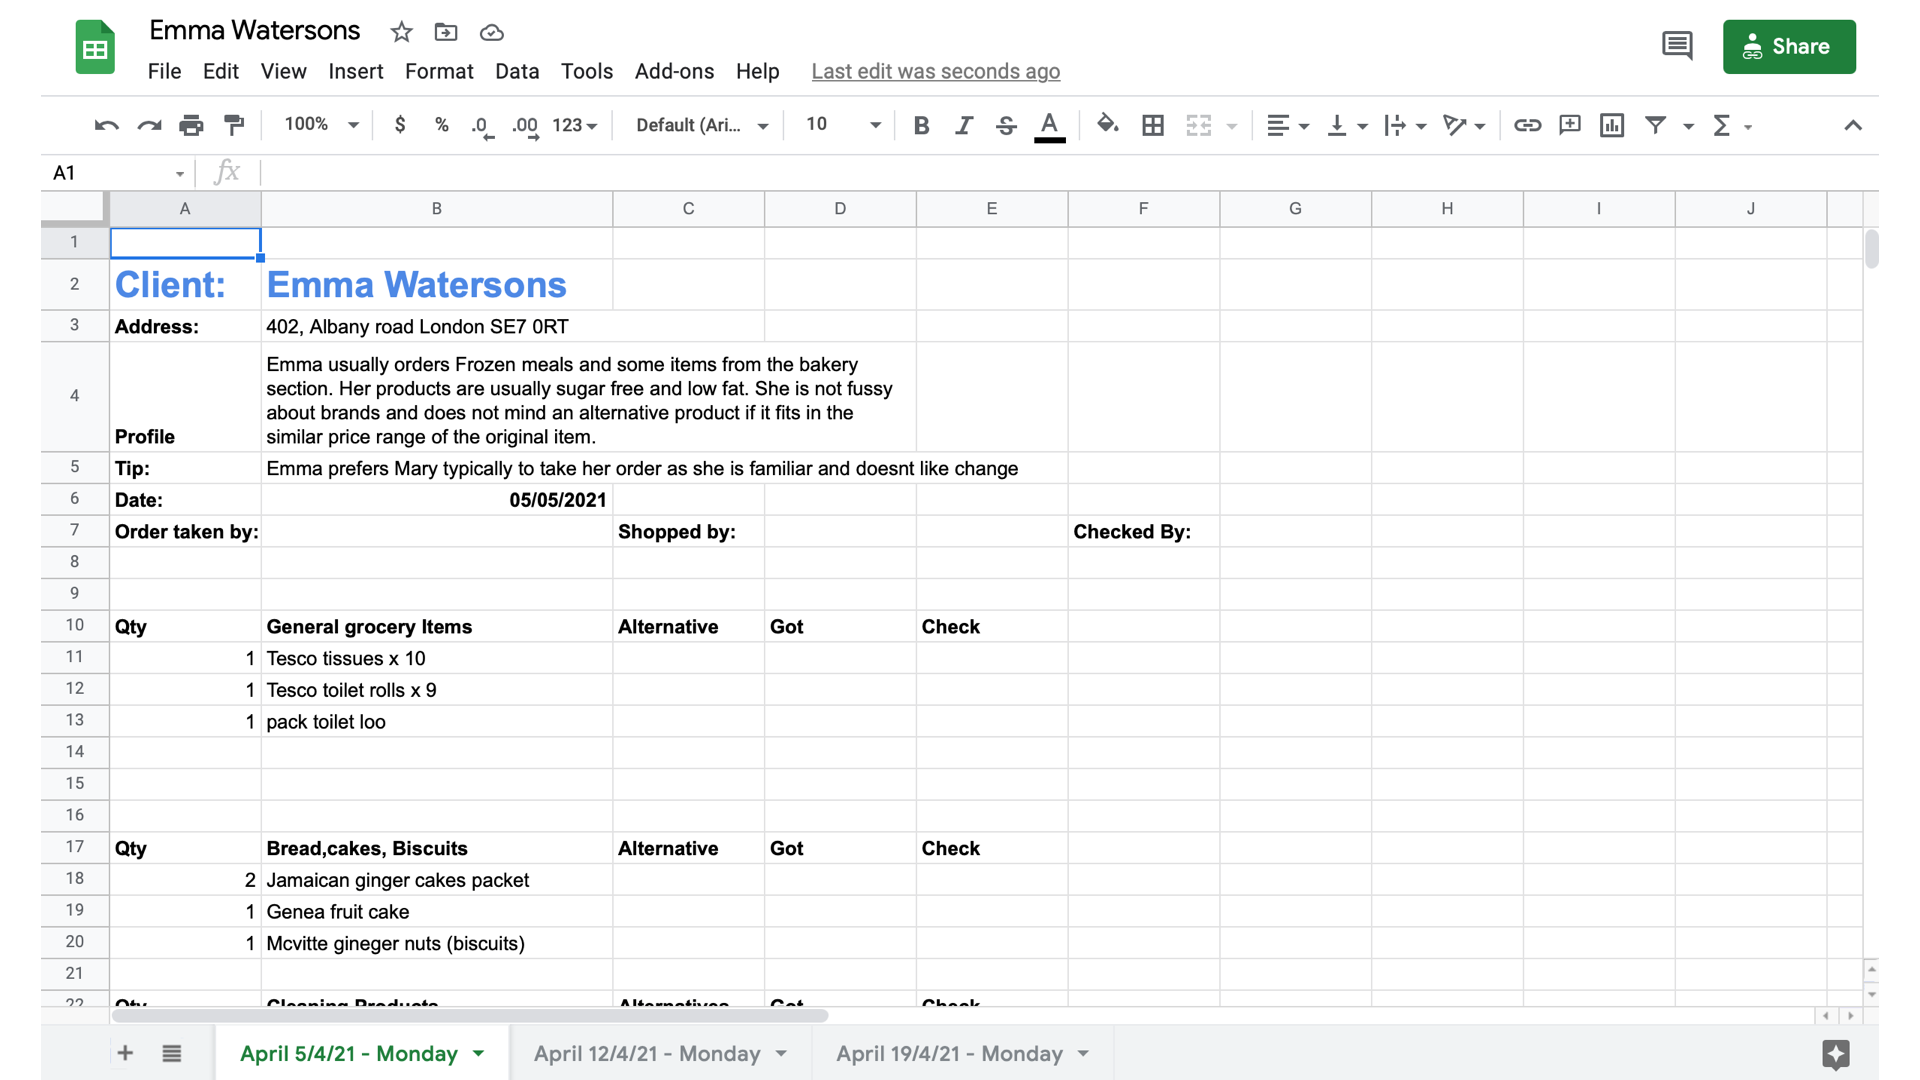Open the Help menu
The width and height of the screenshot is (1920, 1080).
(x=757, y=71)
